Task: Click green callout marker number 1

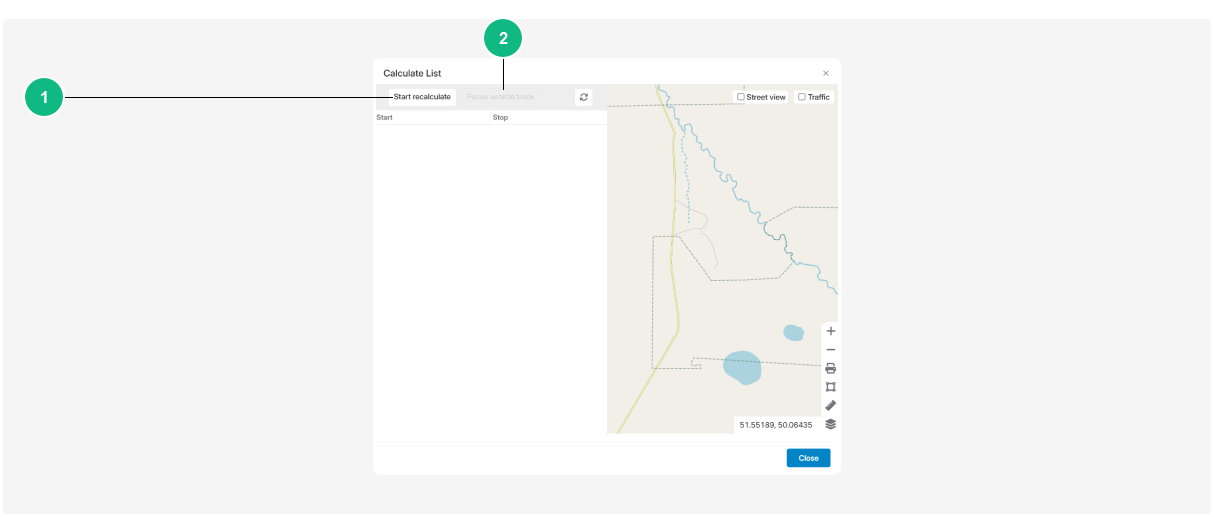Action: [x=44, y=97]
